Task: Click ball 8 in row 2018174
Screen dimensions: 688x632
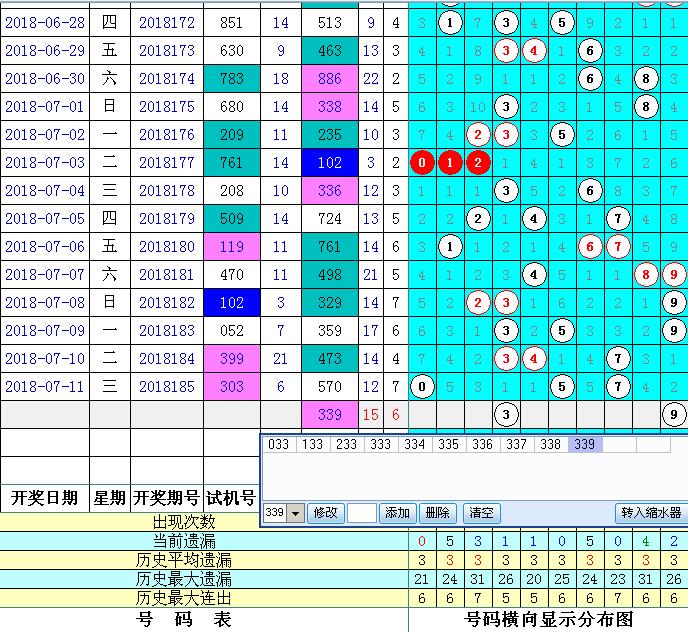Action: point(646,79)
